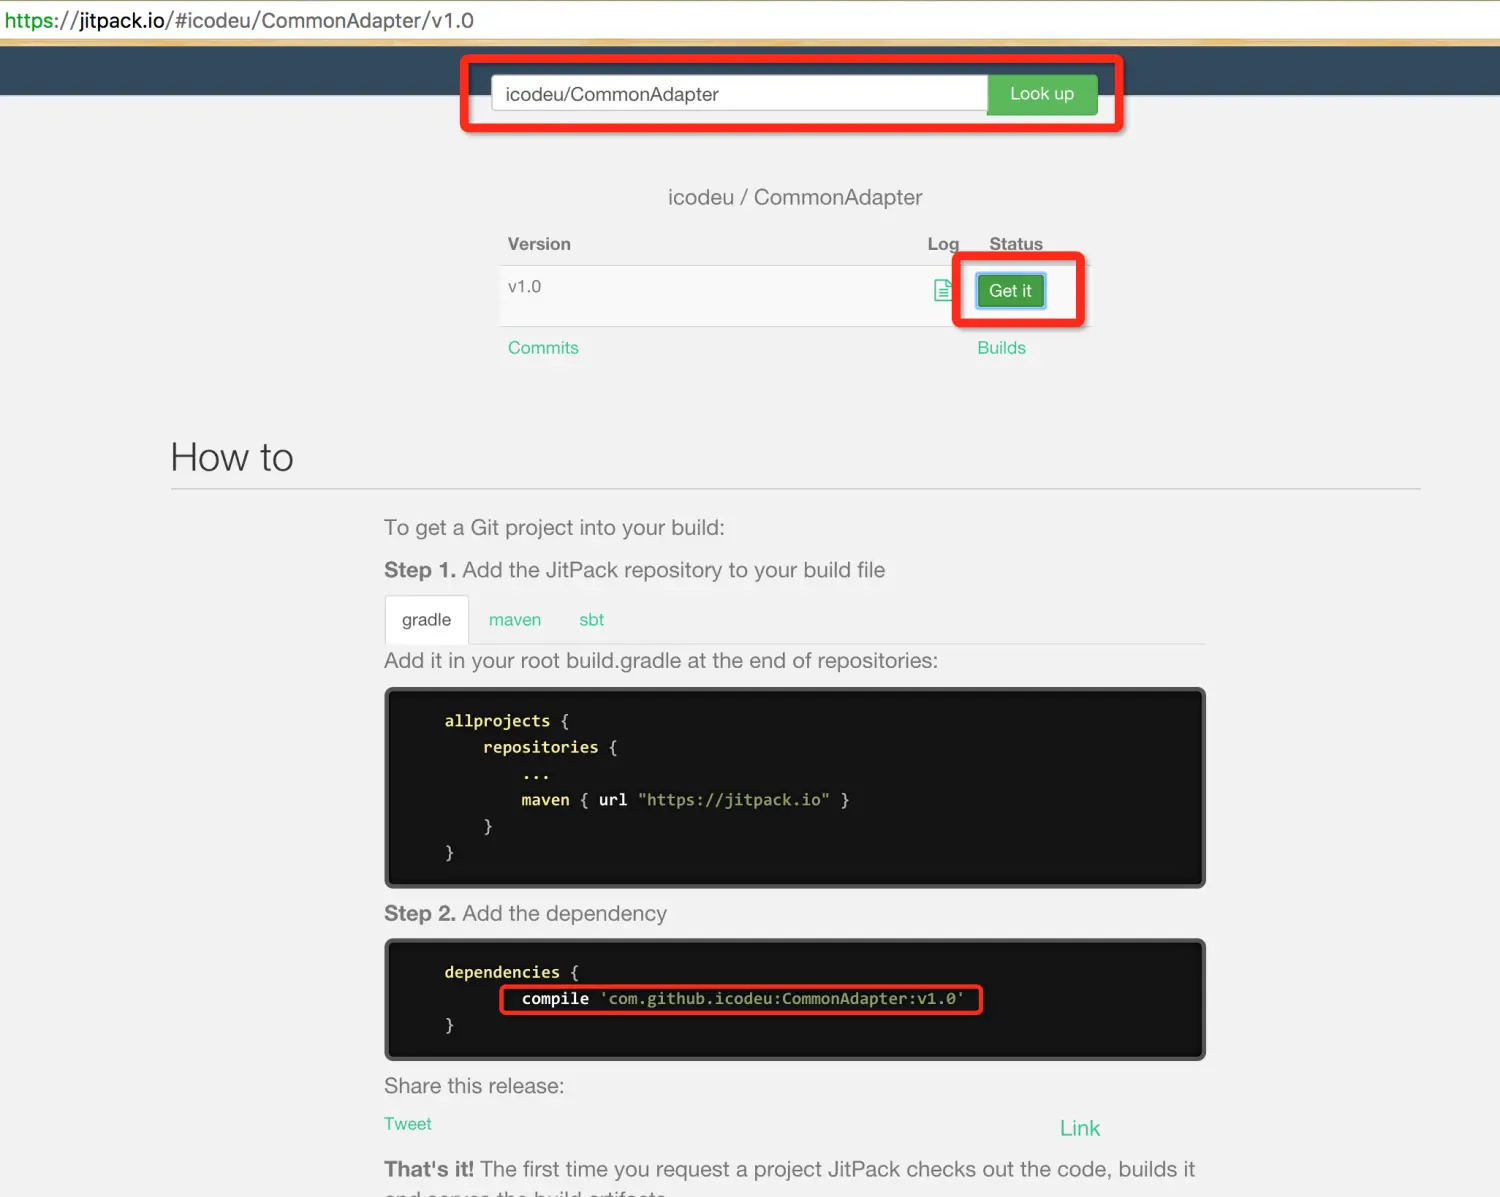1500x1197 pixels.
Task: Click the Version column header
Action: click(x=539, y=244)
